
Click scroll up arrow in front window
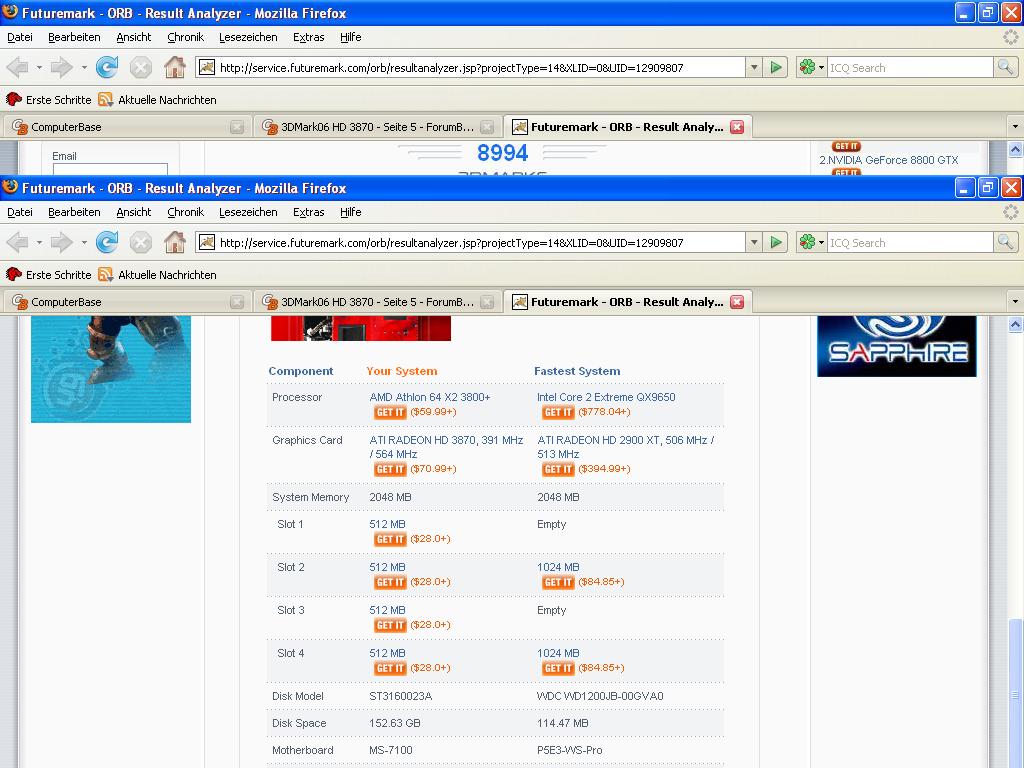click(1016, 325)
